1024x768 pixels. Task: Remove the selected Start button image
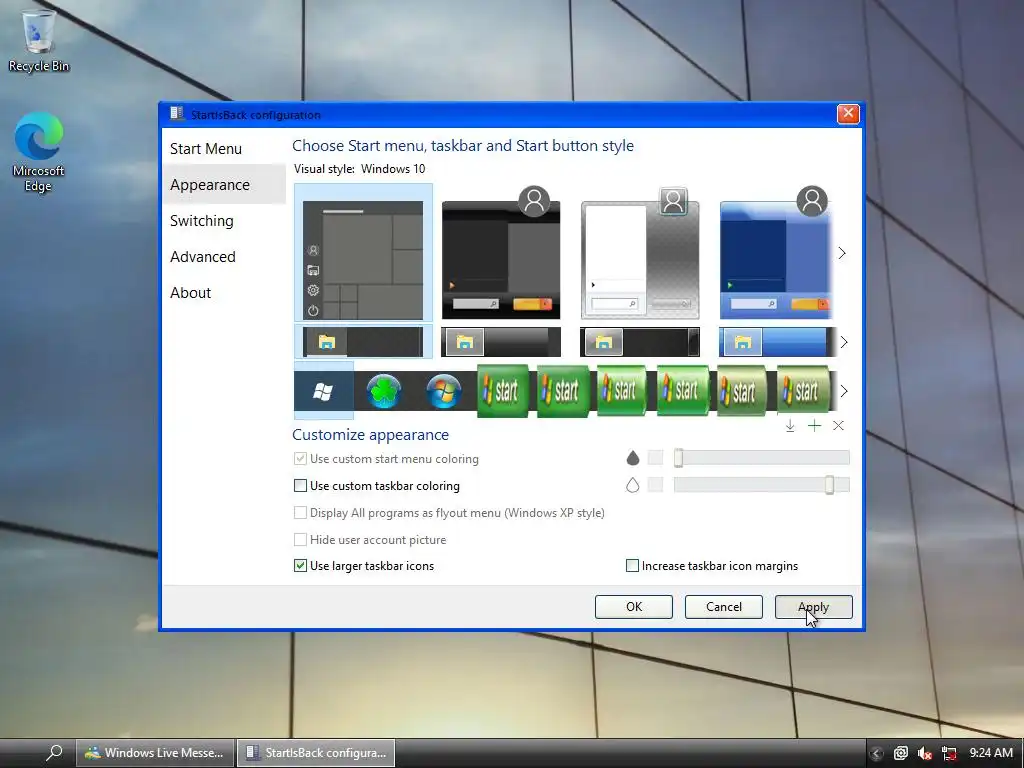pos(839,426)
